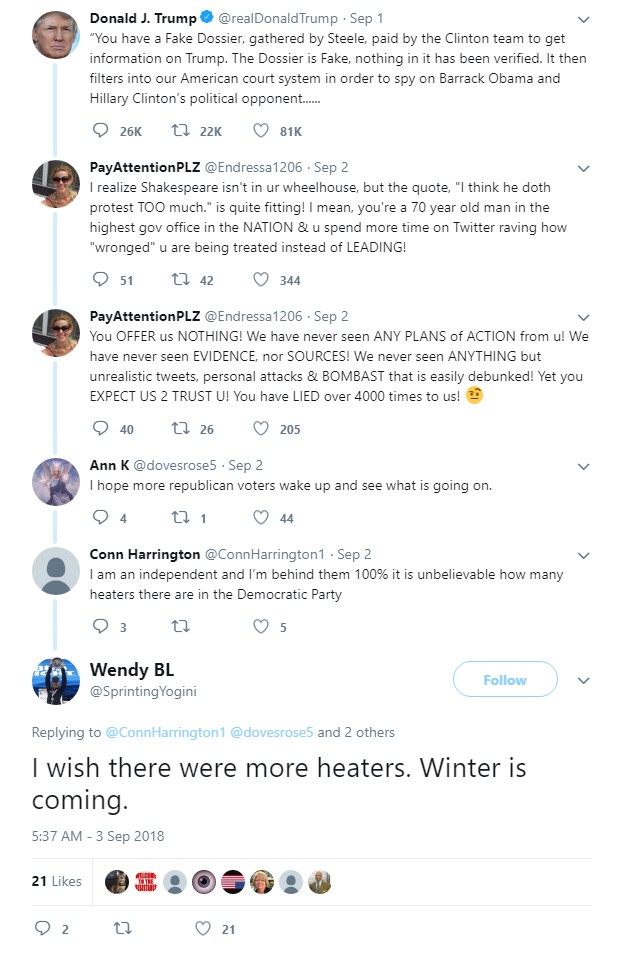This screenshot has height=963, width=626.
Task: Open the @ConnHarrington1 mention link in reply line
Action: click(164, 732)
